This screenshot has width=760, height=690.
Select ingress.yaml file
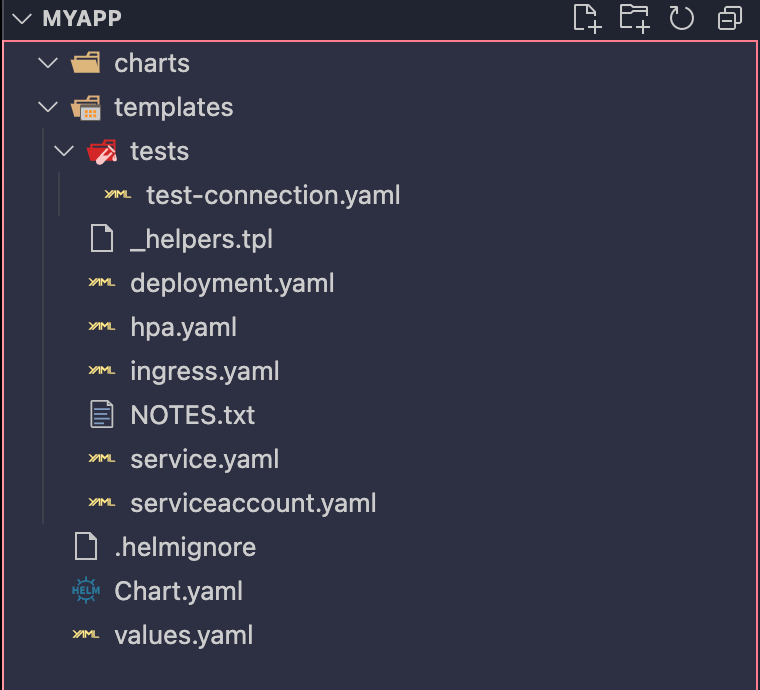(204, 371)
